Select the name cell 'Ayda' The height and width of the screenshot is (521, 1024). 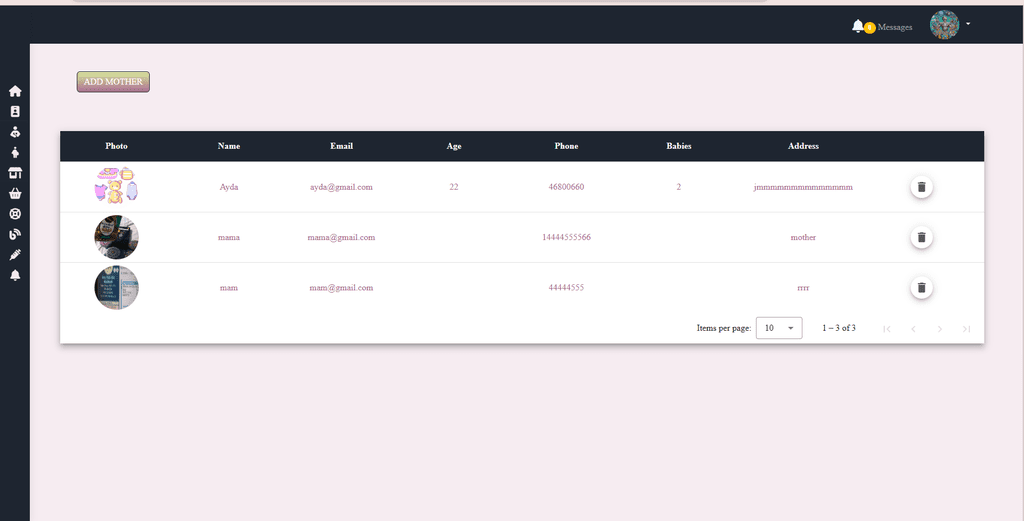[229, 187]
